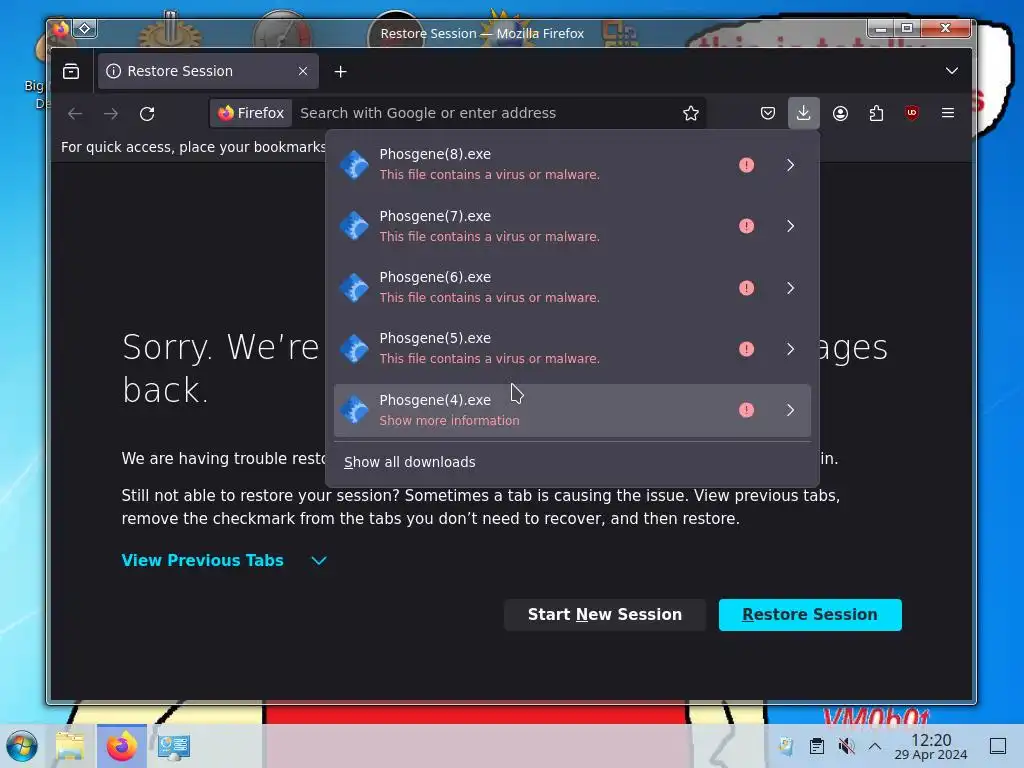Expand details chevron for Phosgene(8).exe
Screen dimensions: 1024x768
click(x=790, y=165)
